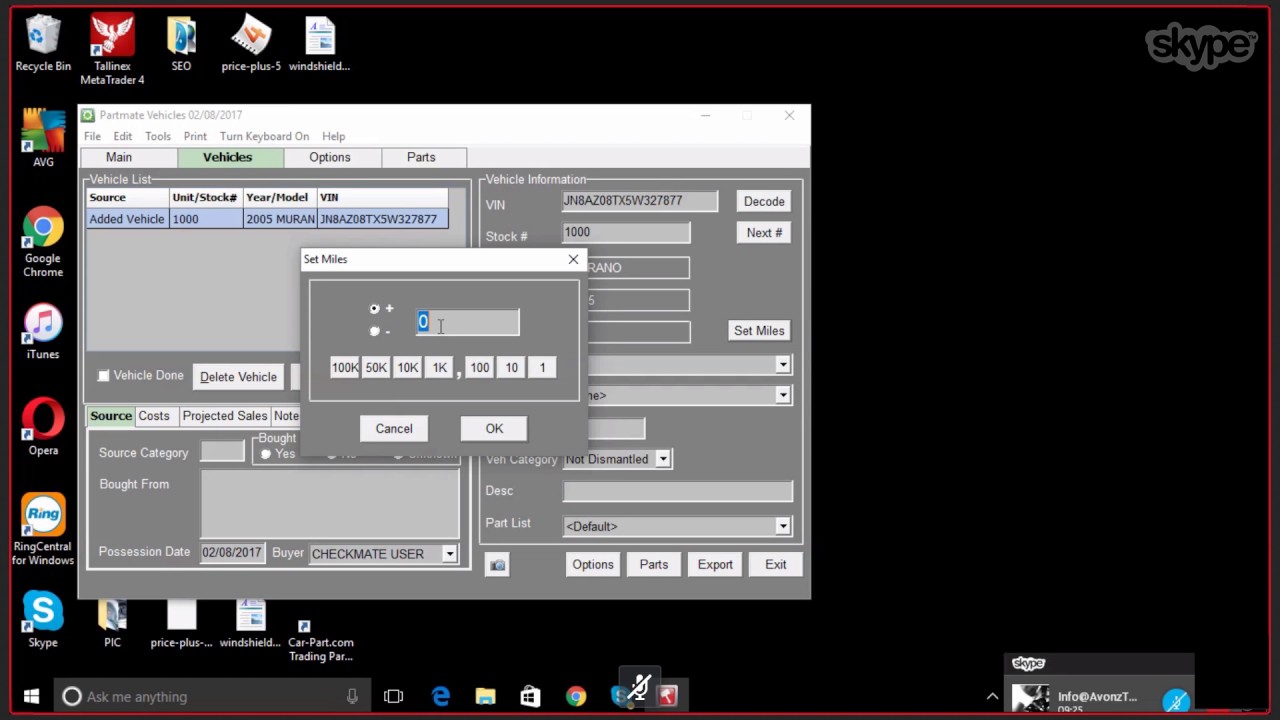Open Microsoft Edge from taskbar
Viewport: 1280px width, 720px height.
pos(440,696)
